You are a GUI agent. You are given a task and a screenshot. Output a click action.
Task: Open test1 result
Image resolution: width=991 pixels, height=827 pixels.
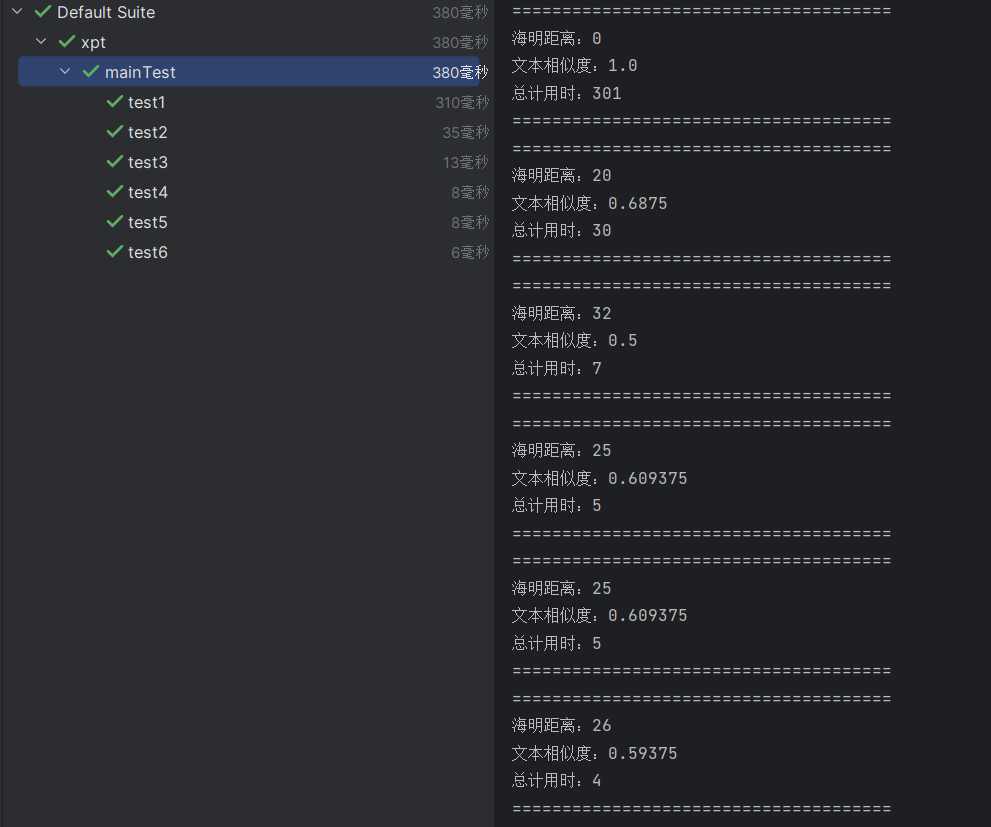[146, 102]
